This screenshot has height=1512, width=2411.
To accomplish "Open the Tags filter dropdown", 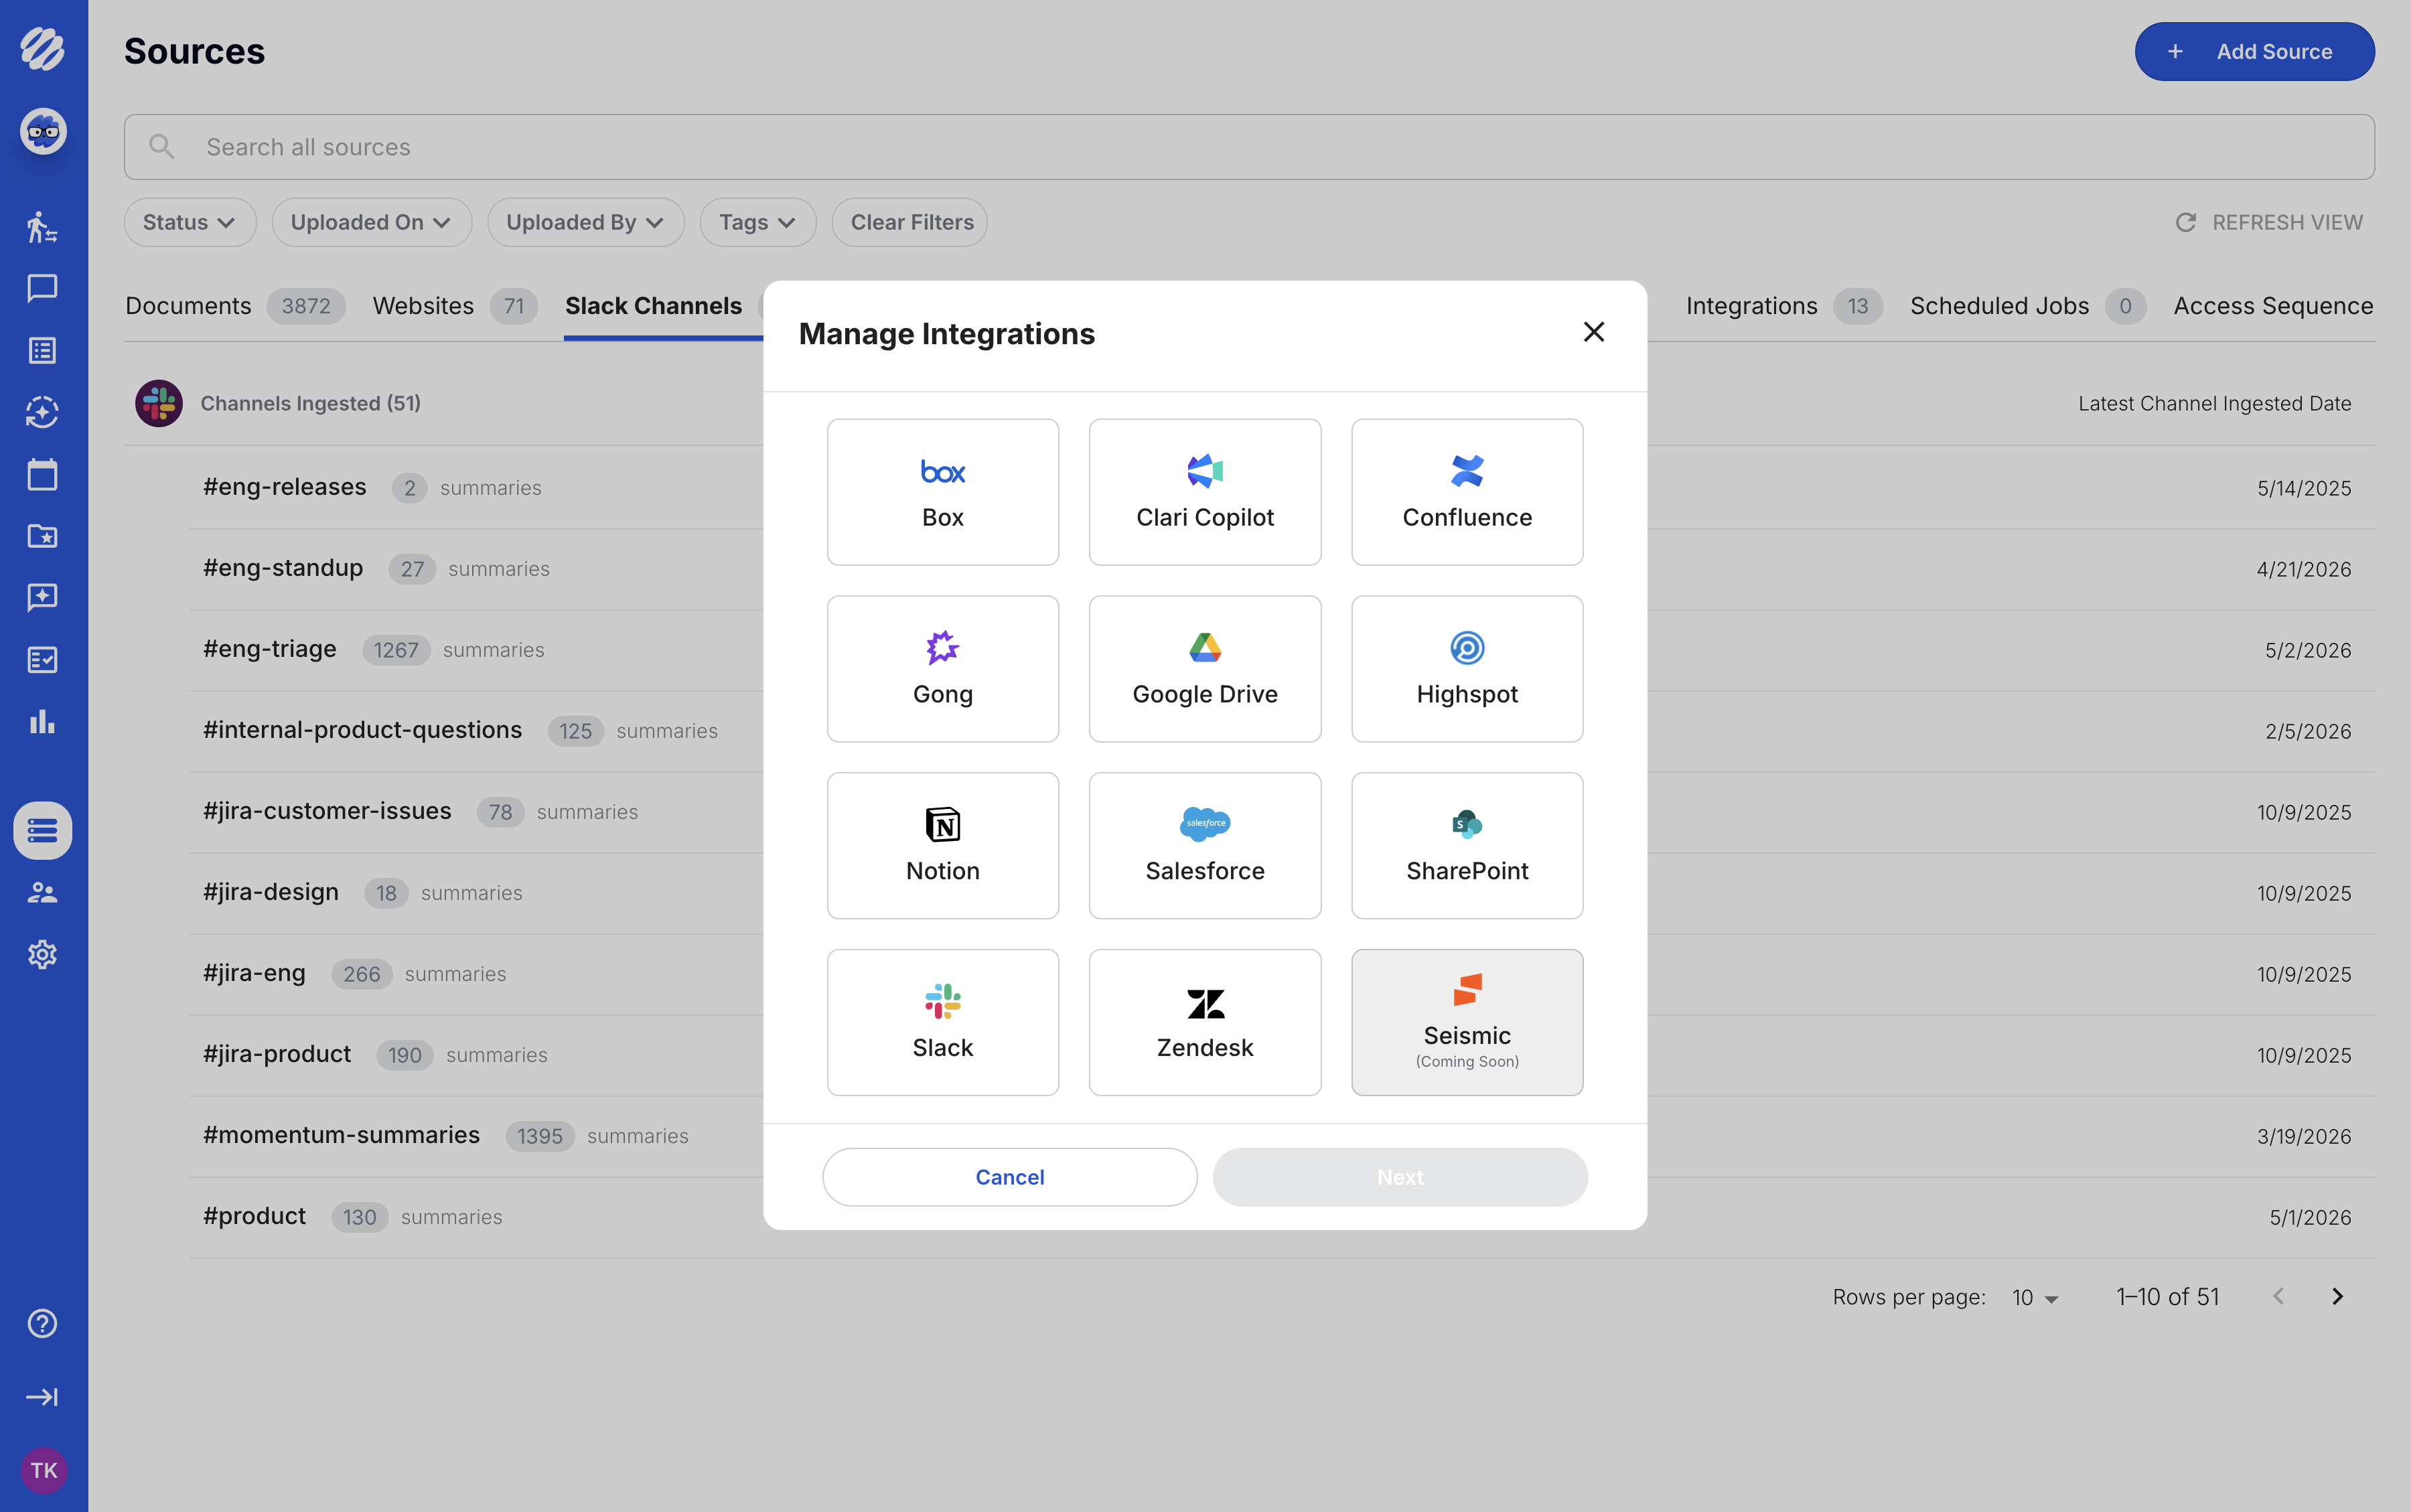I will click(x=757, y=222).
